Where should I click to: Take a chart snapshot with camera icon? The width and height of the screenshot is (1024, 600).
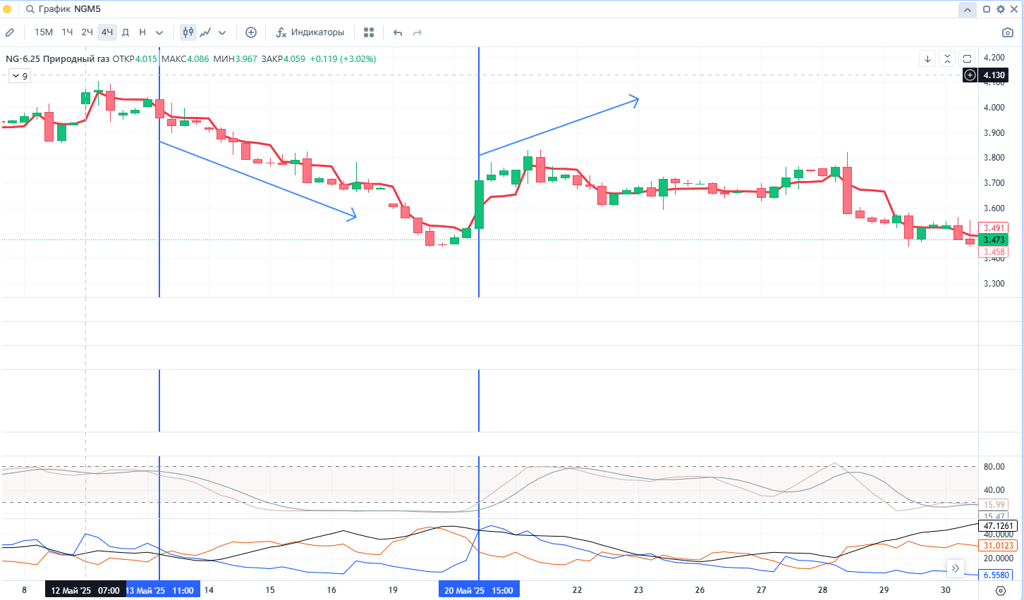pos(1008,32)
